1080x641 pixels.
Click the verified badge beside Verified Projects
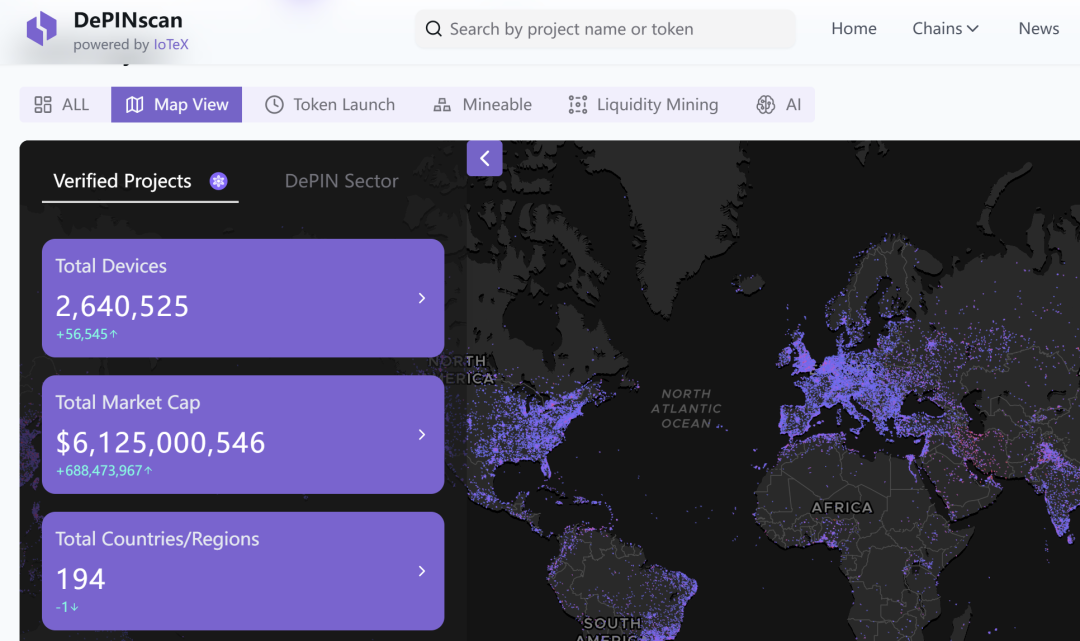[x=218, y=181]
